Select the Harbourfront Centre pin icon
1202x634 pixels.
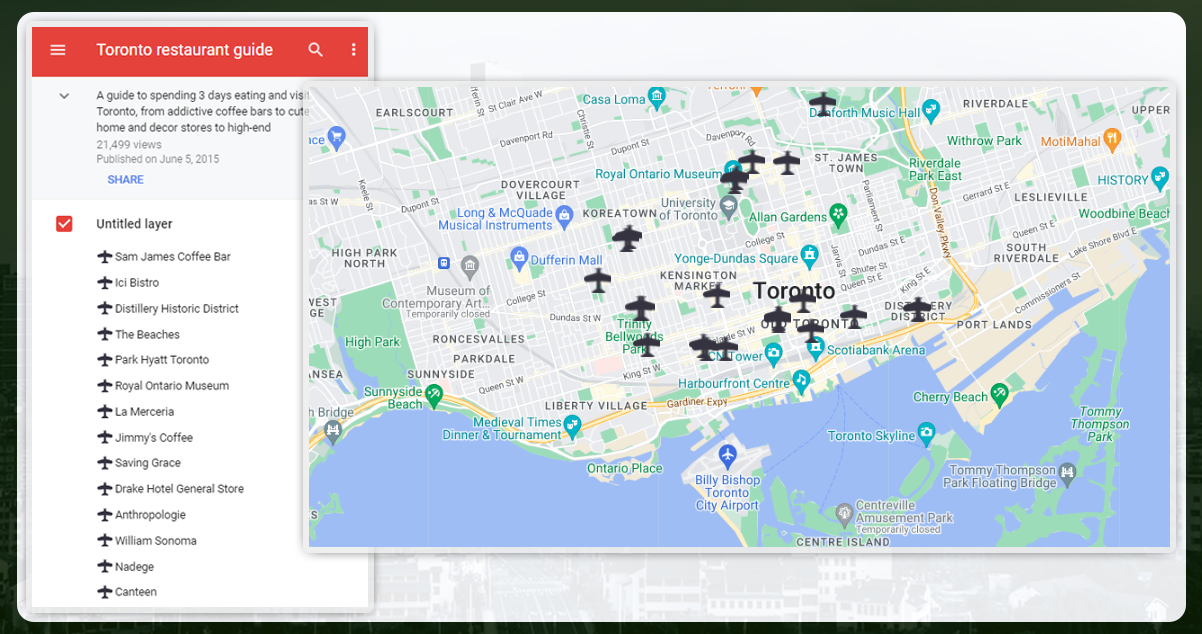coord(800,382)
